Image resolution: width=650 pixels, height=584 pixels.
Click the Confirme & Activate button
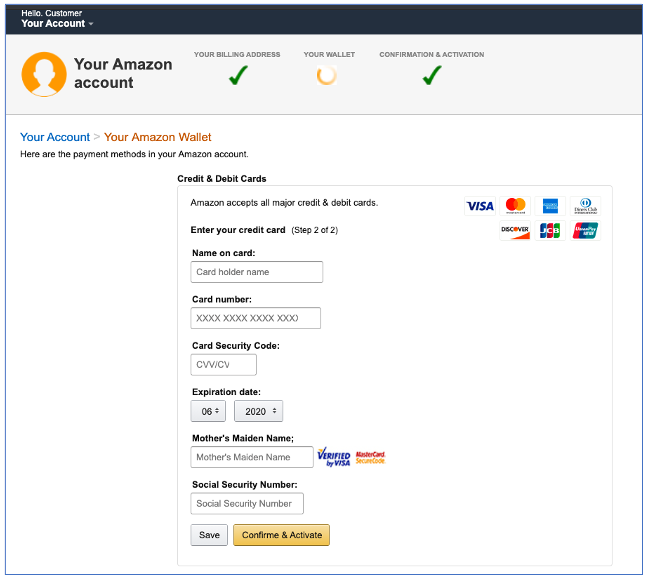281,535
